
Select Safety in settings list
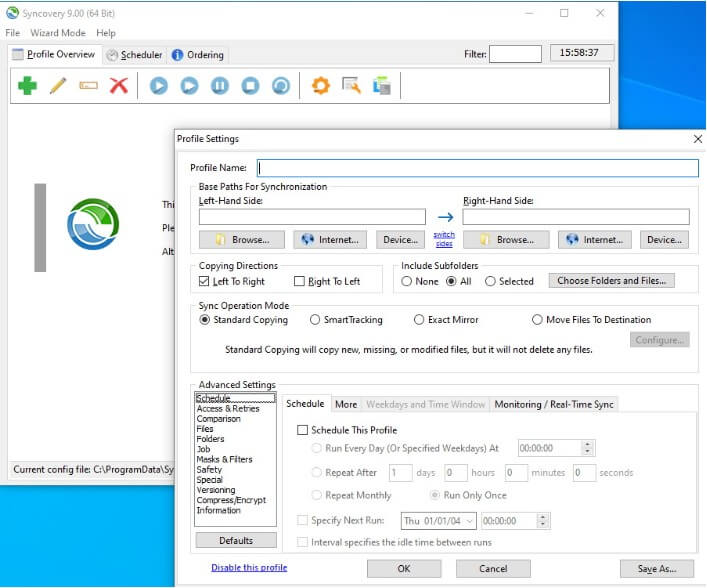click(x=209, y=469)
